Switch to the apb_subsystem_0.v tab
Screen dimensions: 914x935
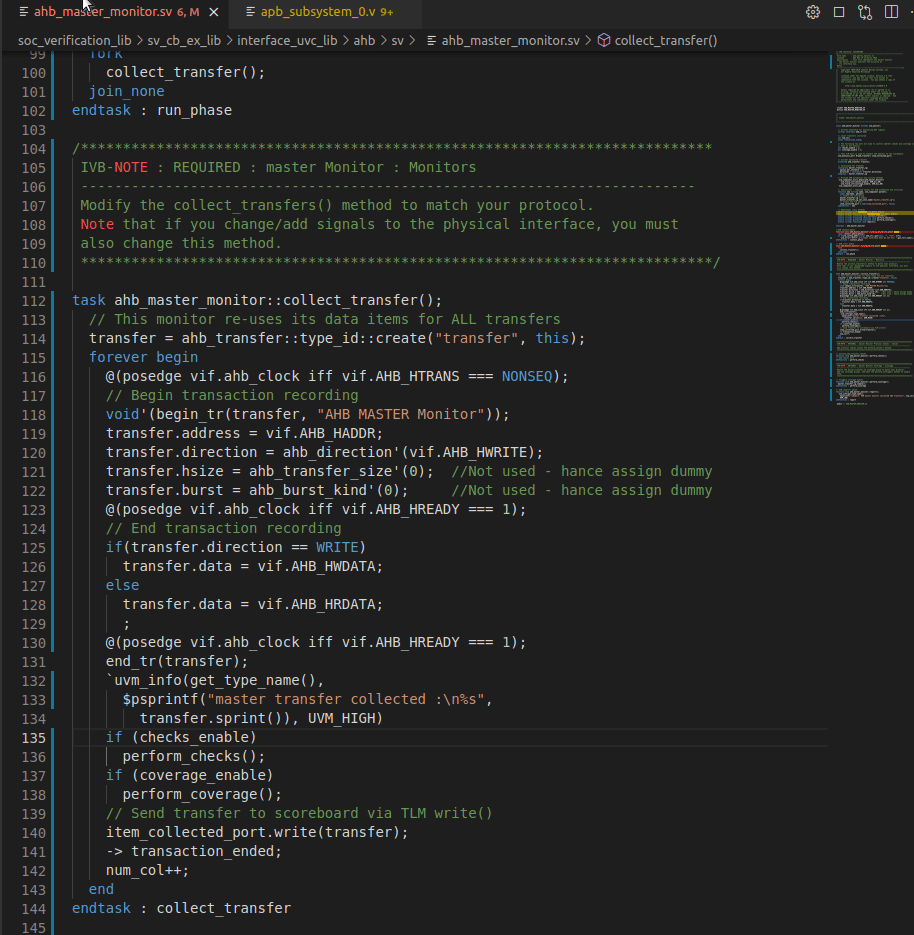pos(318,12)
